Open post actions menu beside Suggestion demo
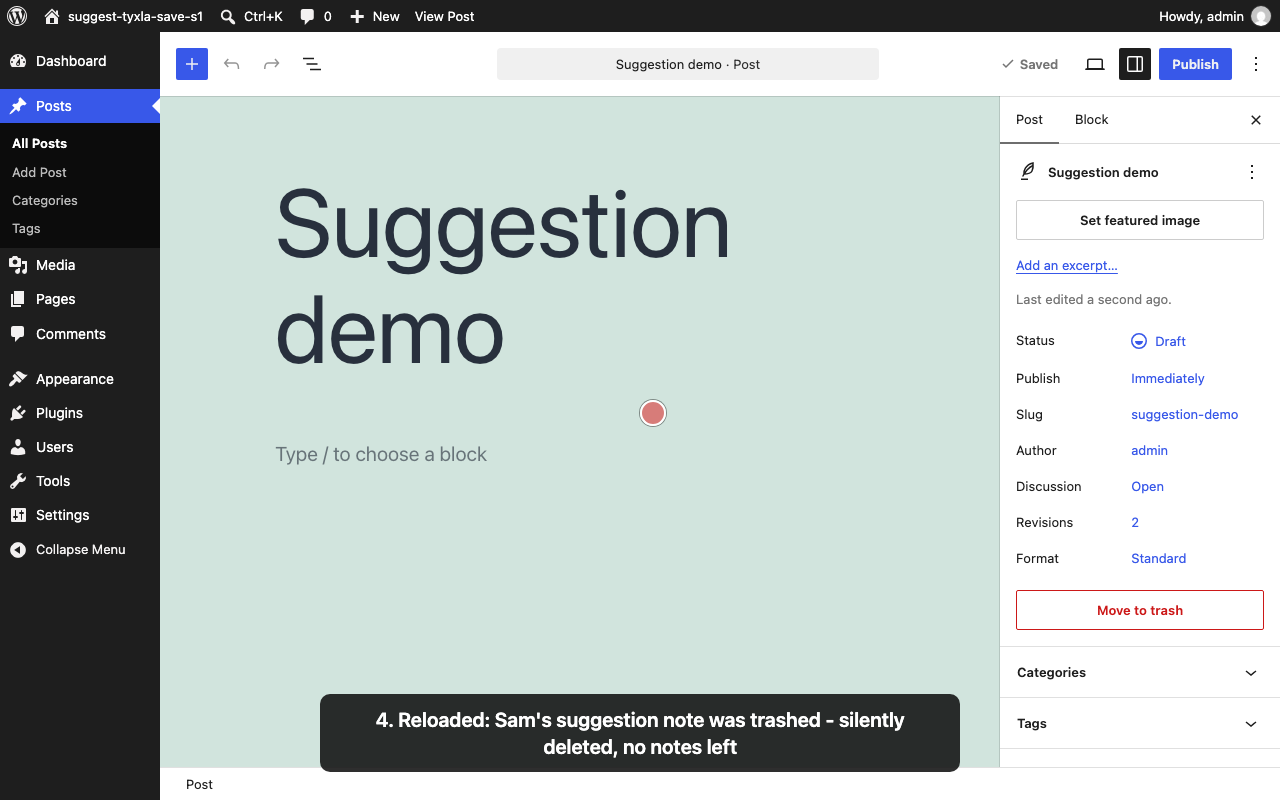This screenshot has height=800, width=1280. [x=1252, y=172]
